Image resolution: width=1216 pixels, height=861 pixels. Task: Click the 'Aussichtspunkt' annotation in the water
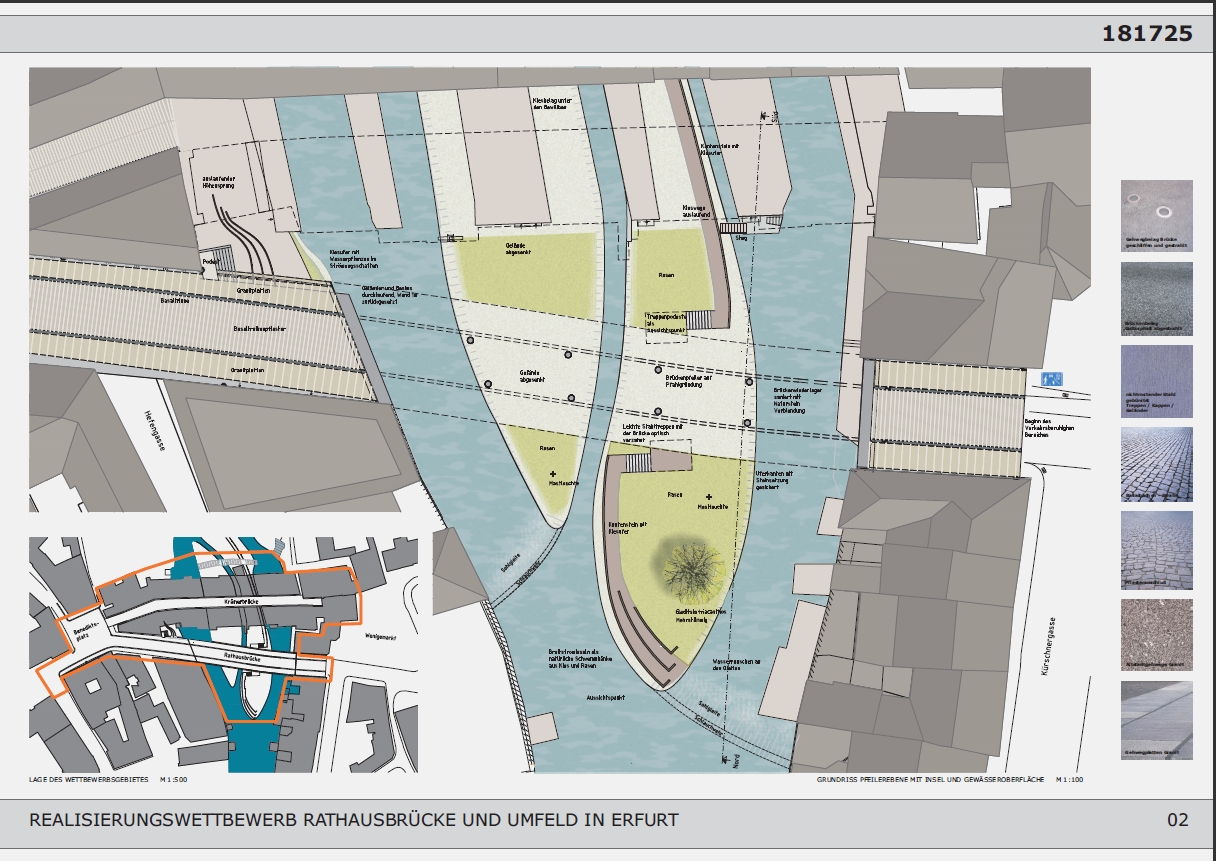[x=606, y=699]
